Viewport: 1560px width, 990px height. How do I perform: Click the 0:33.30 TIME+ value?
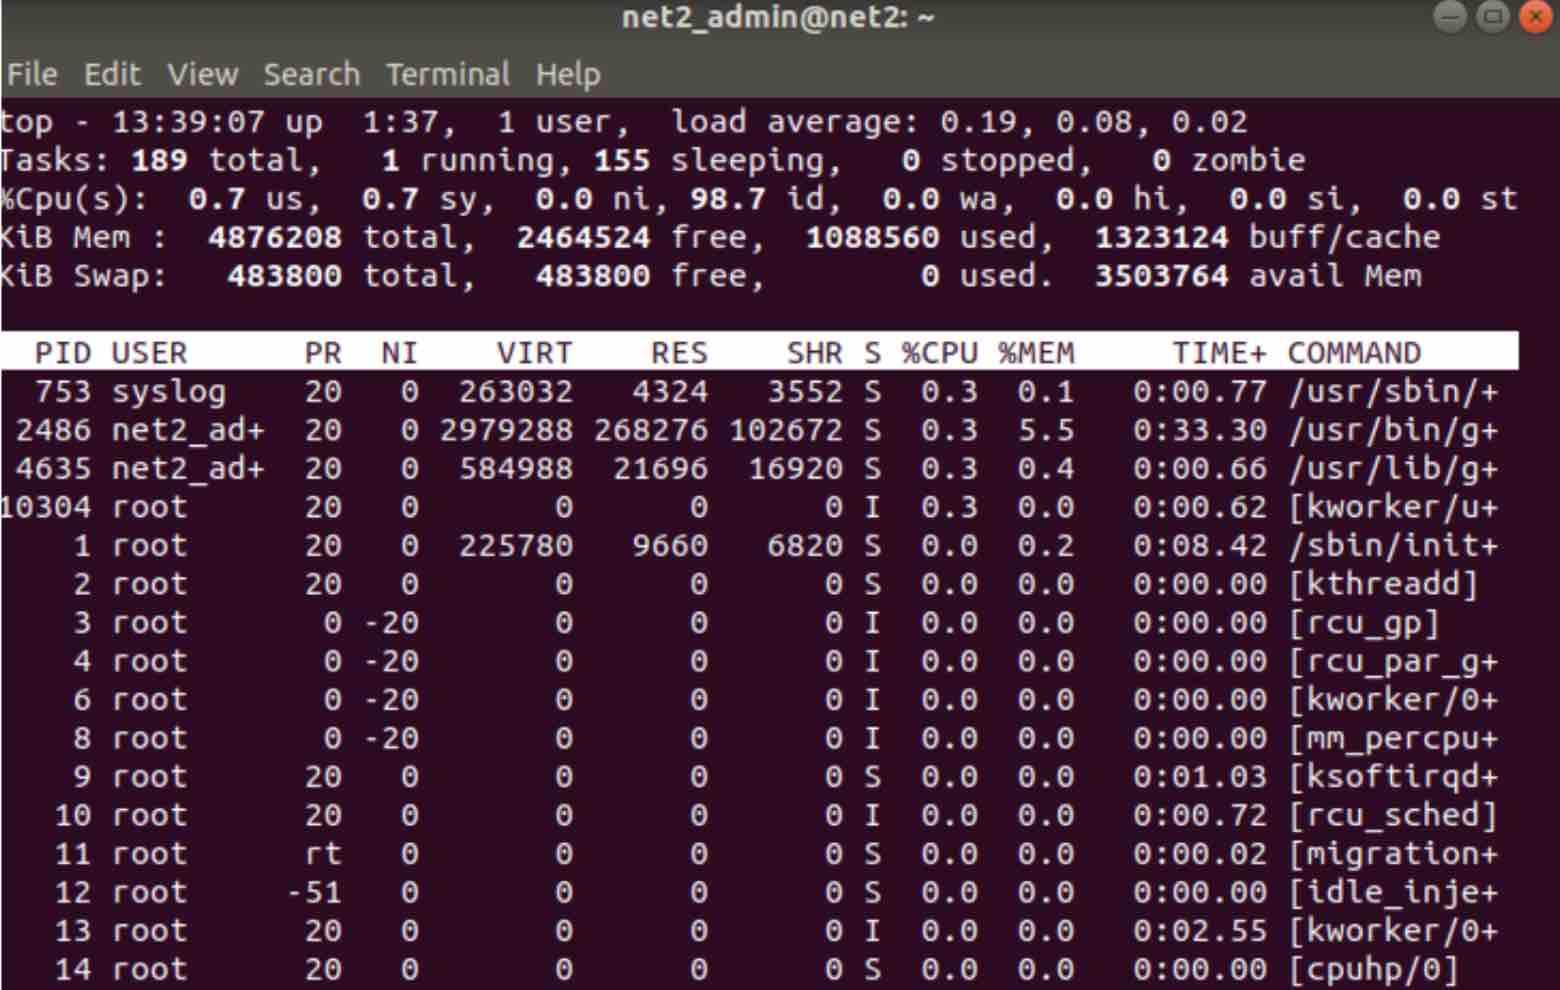[x=1200, y=431]
